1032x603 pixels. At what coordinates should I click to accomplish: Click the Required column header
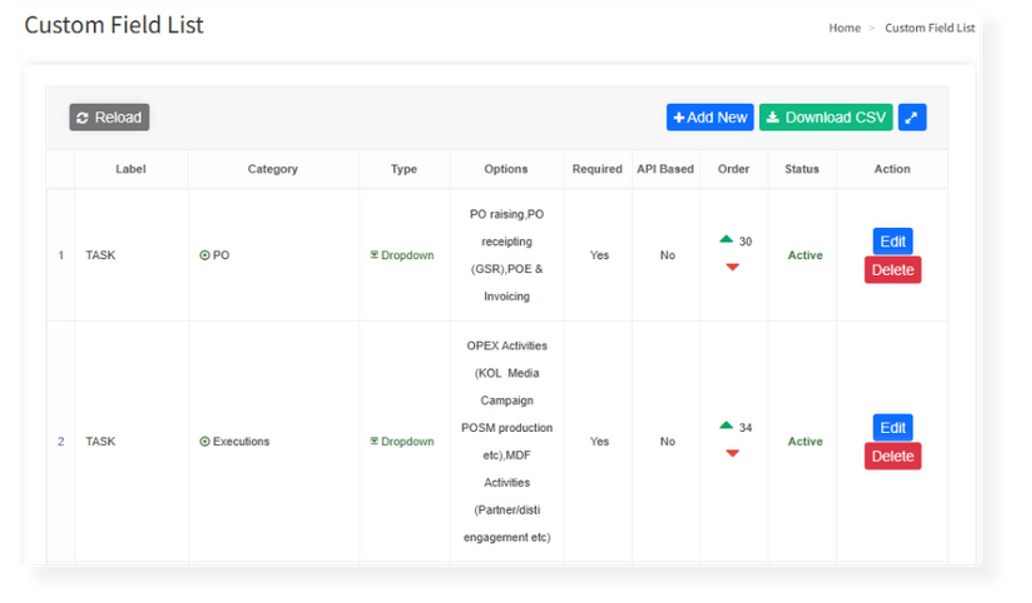point(597,169)
